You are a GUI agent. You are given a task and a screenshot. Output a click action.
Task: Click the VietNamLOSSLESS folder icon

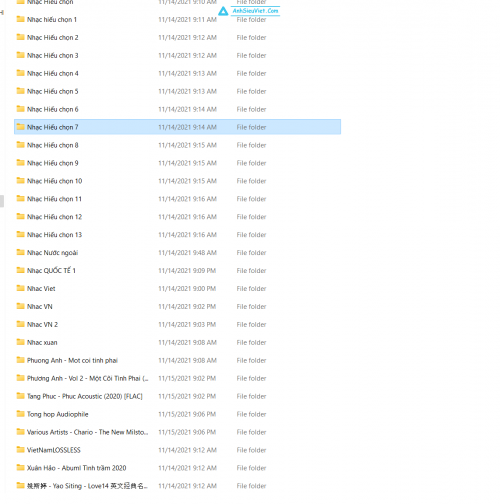[x=21, y=450]
